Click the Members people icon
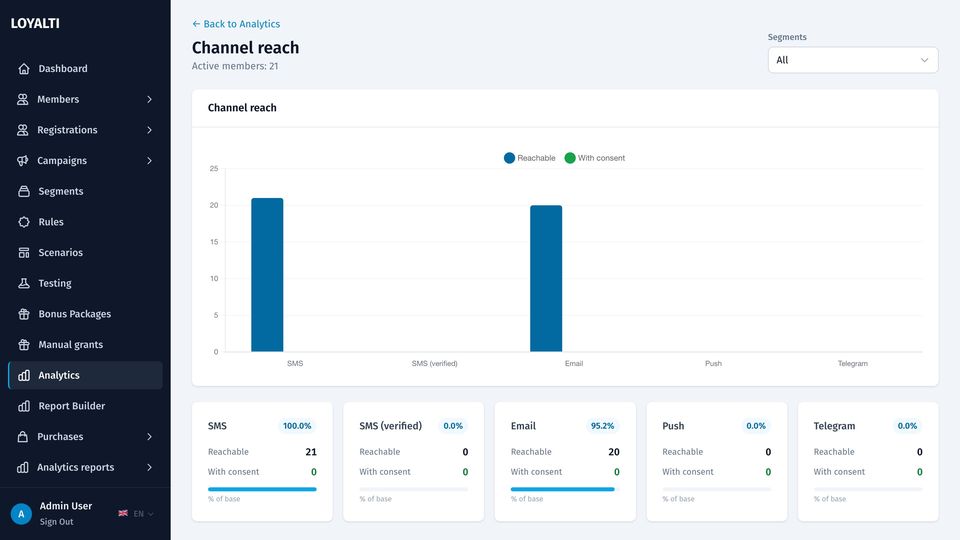Screen dimensions: 960x540 tap(23, 99)
